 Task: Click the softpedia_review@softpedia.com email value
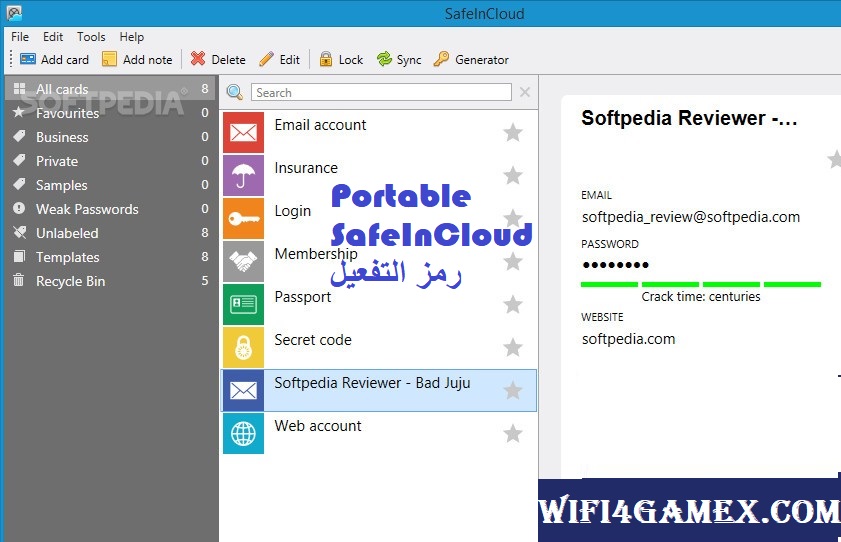[691, 217]
